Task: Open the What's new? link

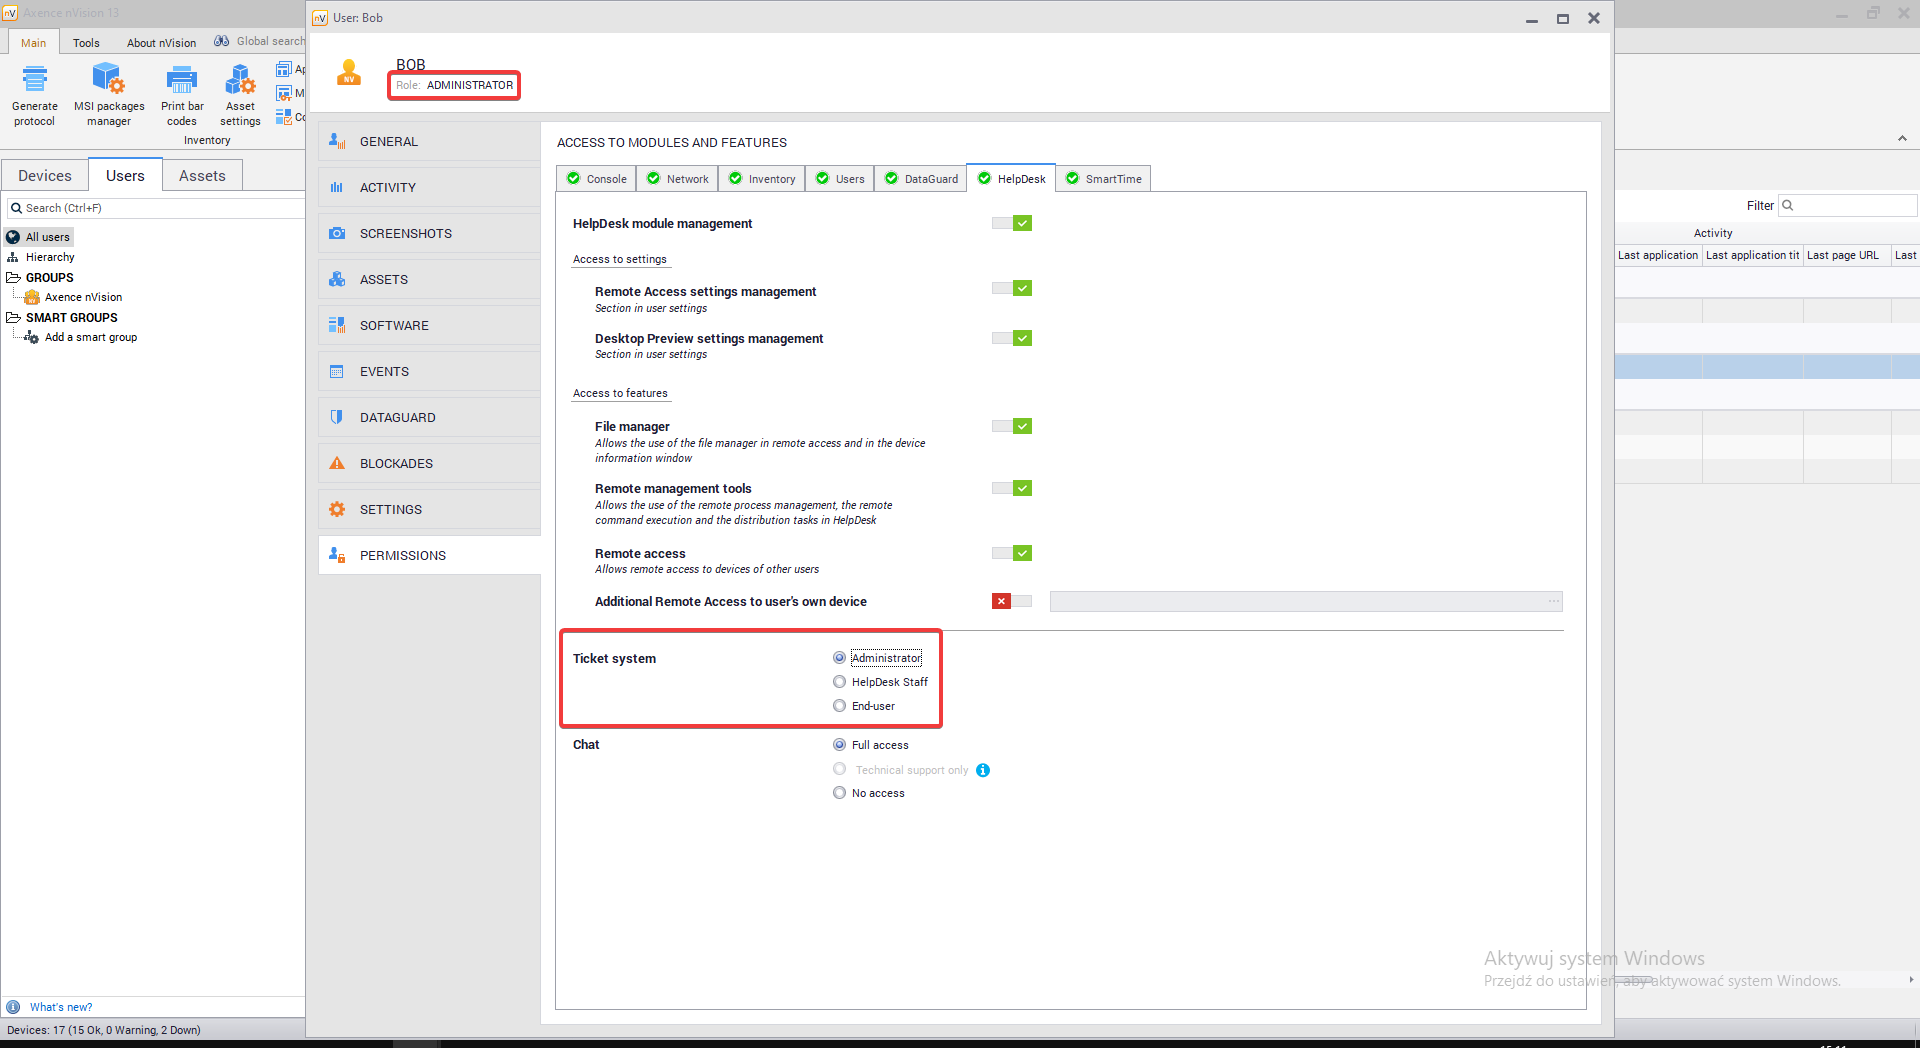Action: [x=61, y=1007]
